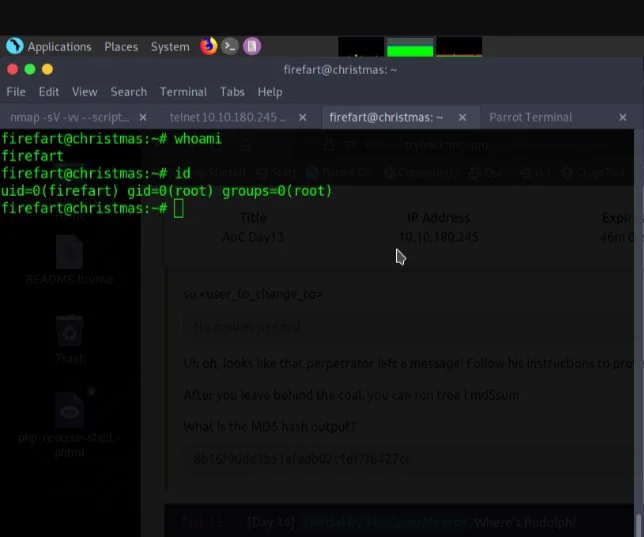The image size is (644, 537).
Task: Open the purple notes launcher in the panel
Action: (252, 46)
